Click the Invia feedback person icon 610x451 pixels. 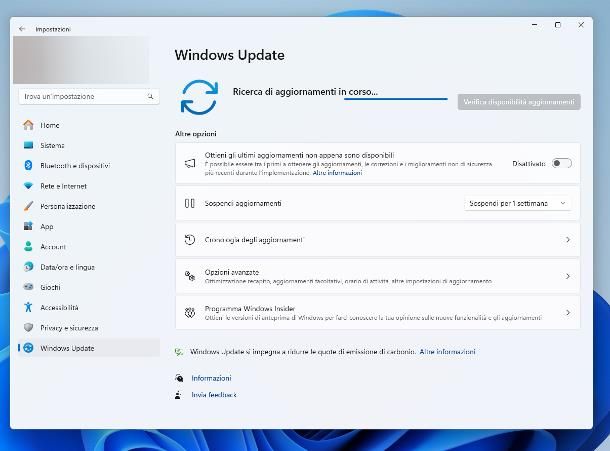[x=178, y=395]
